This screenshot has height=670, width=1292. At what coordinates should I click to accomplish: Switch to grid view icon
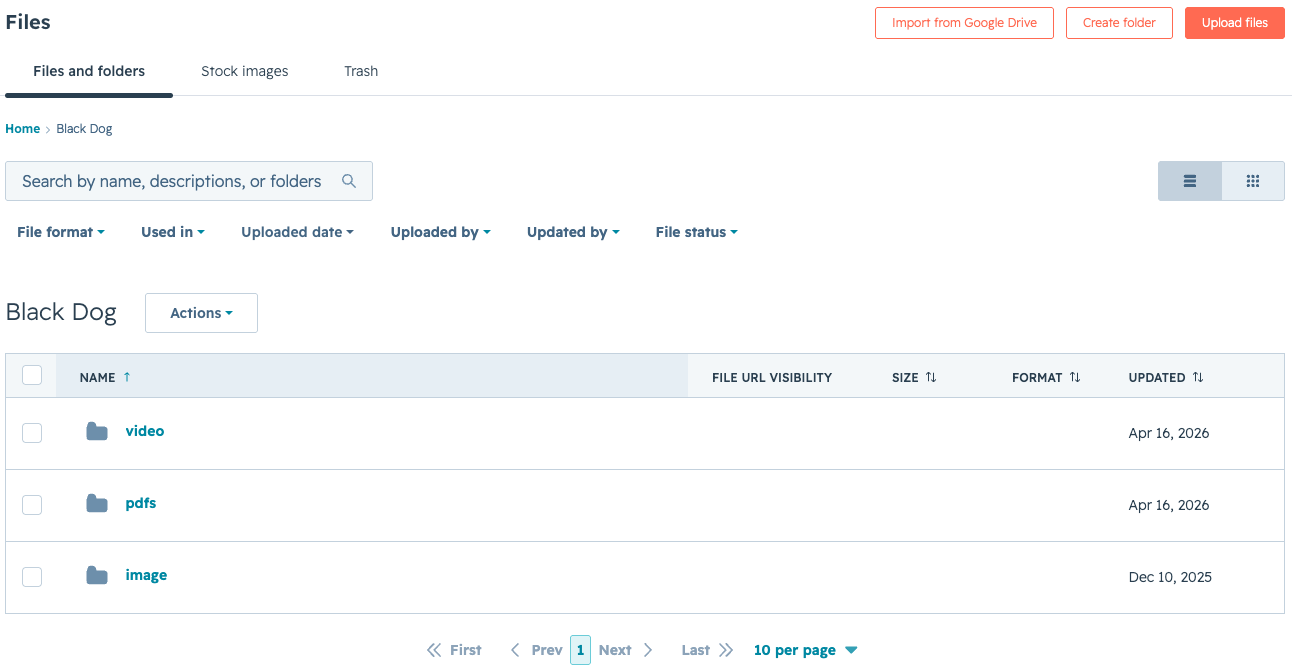coord(1253,181)
